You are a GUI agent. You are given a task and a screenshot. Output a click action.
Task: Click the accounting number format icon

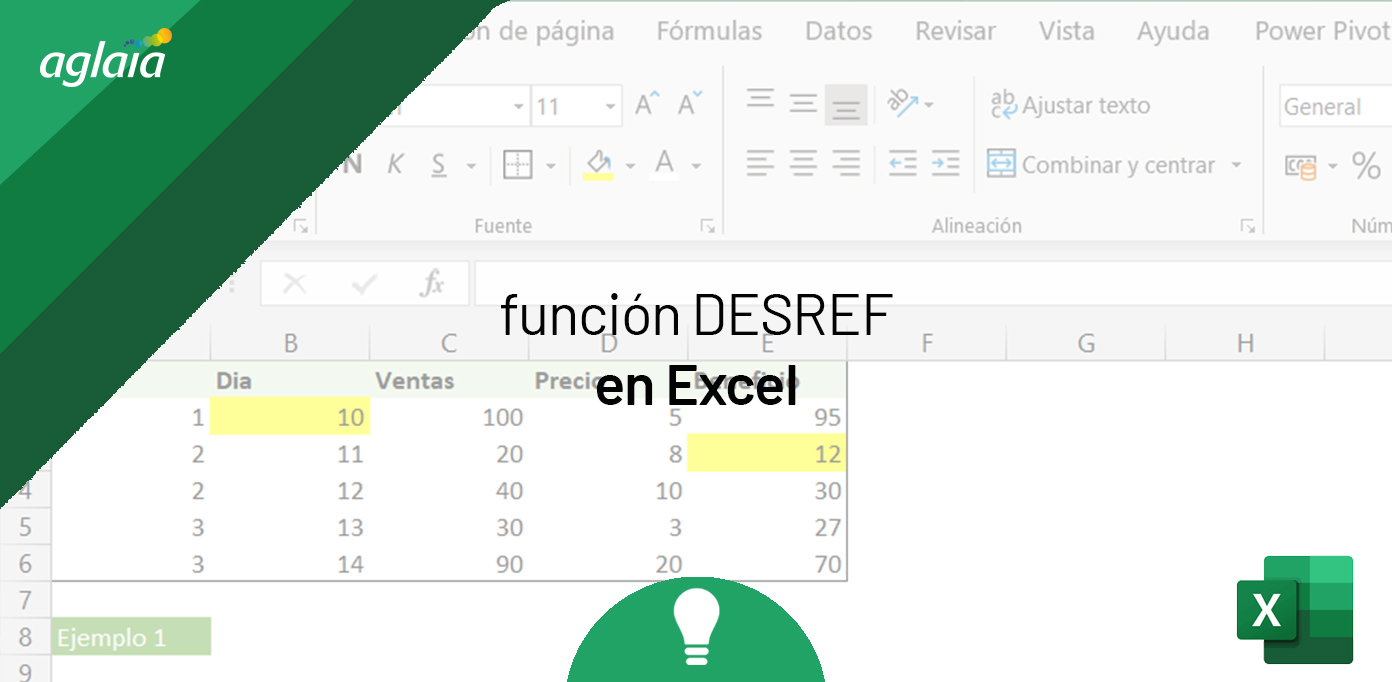point(1301,166)
